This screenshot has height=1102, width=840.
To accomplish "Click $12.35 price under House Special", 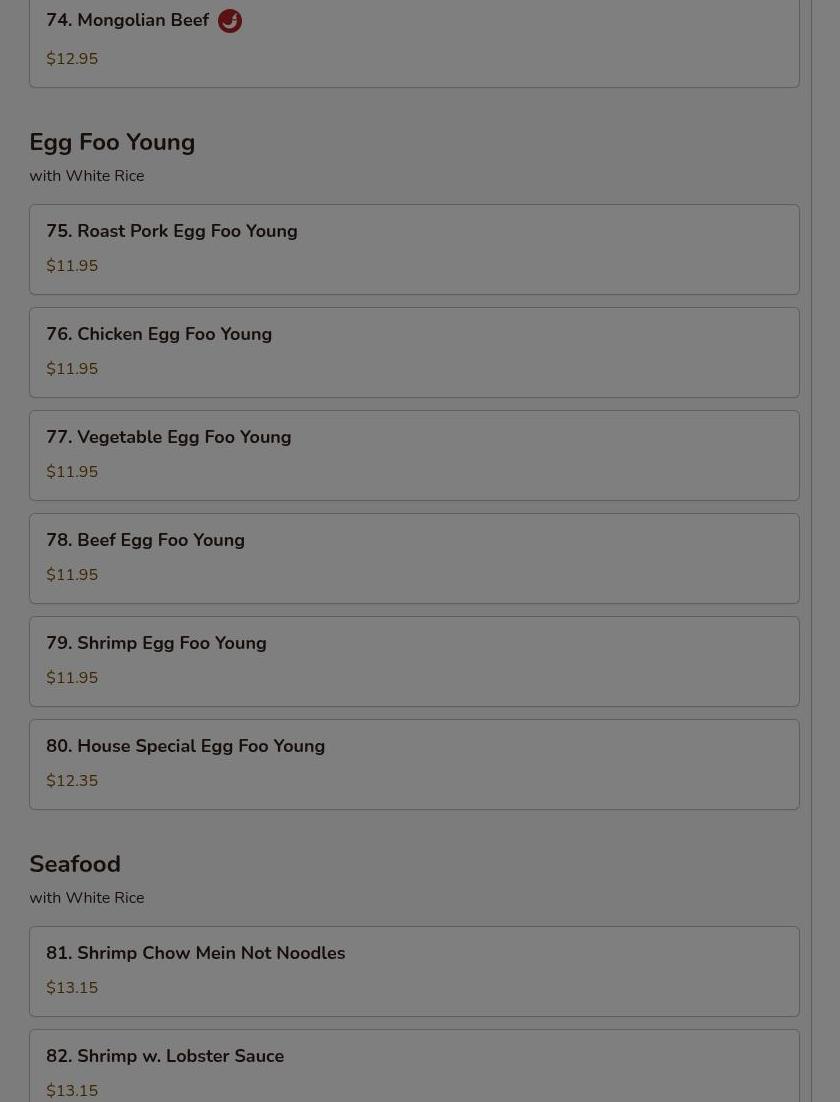I will coord(72,781).
